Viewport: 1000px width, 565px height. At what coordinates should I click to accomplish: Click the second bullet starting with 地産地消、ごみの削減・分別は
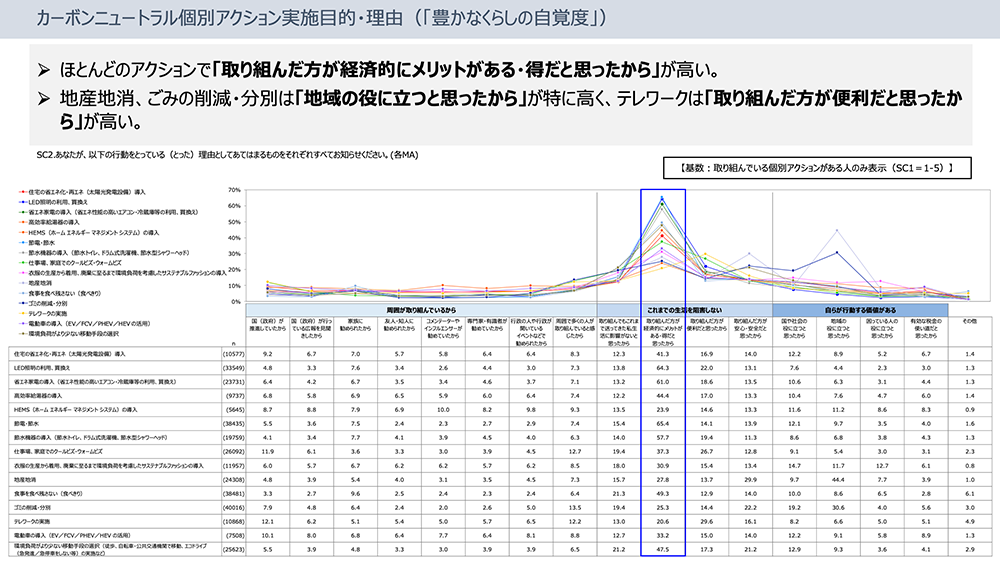pos(500,110)
